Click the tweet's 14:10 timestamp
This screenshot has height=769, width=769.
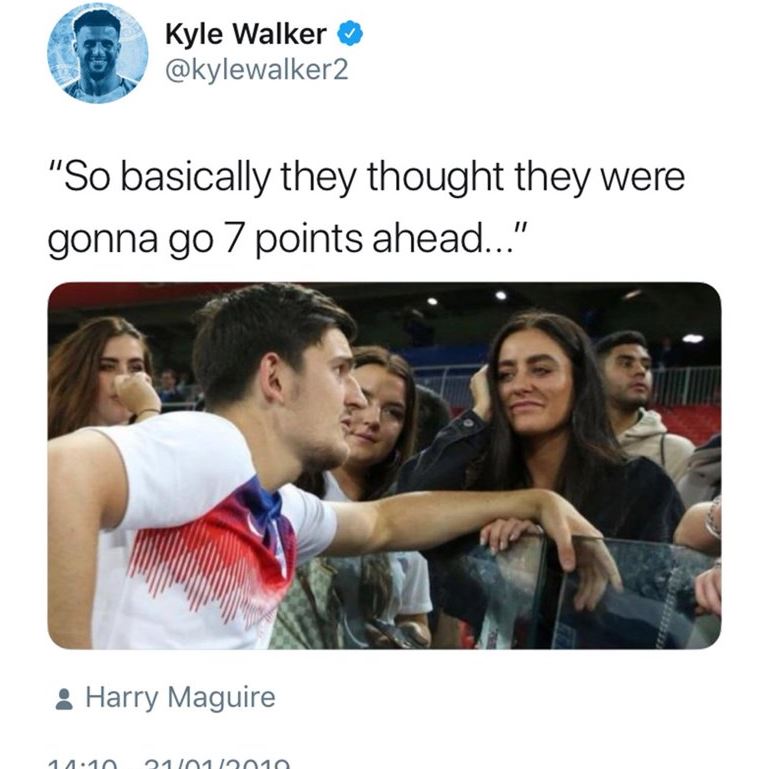tap(82, 764)
